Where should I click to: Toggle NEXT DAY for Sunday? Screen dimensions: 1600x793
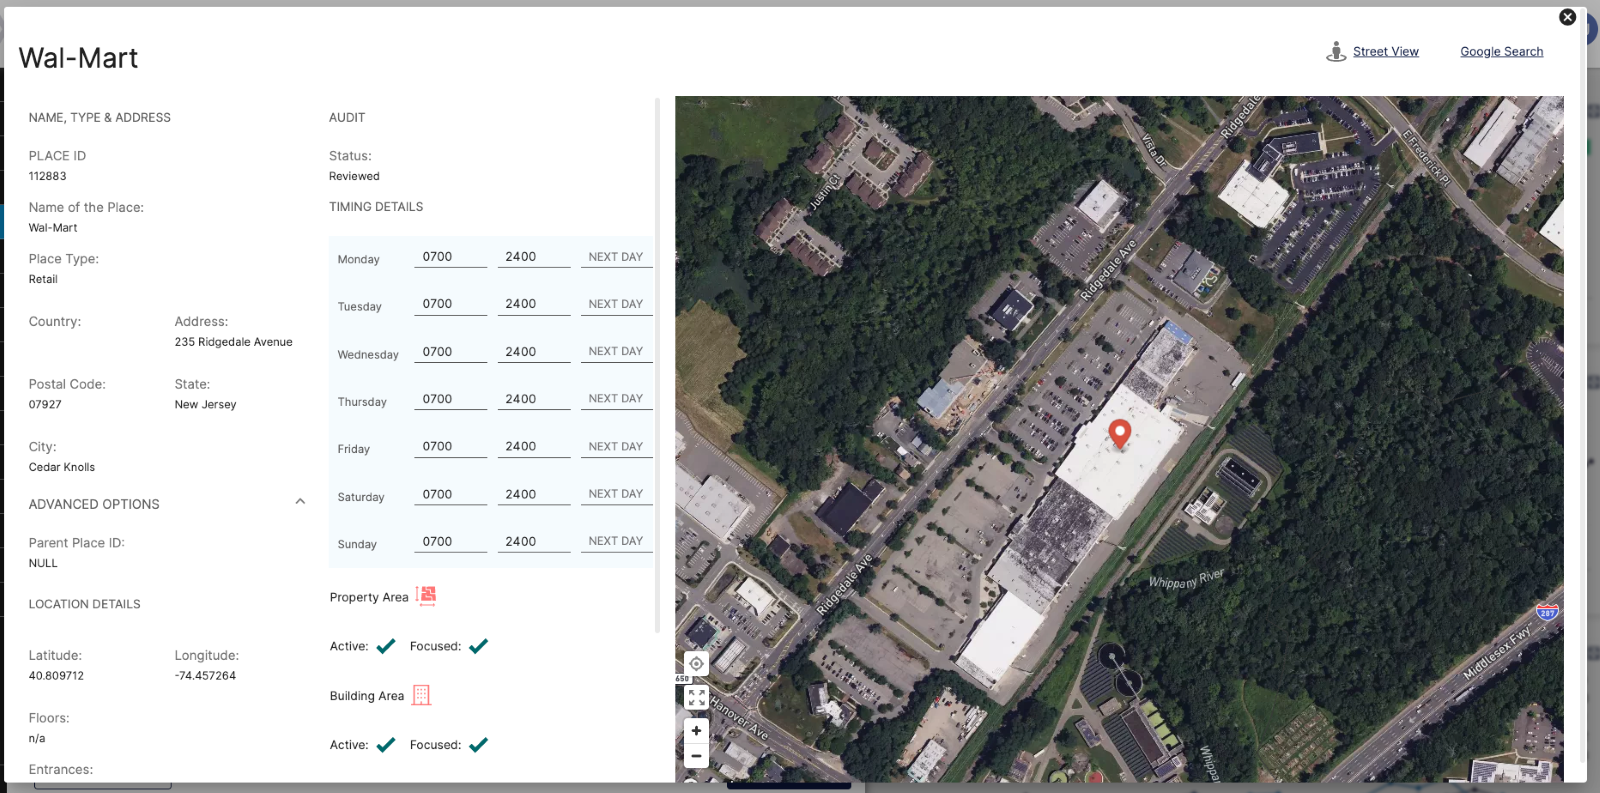coord(616,542)
